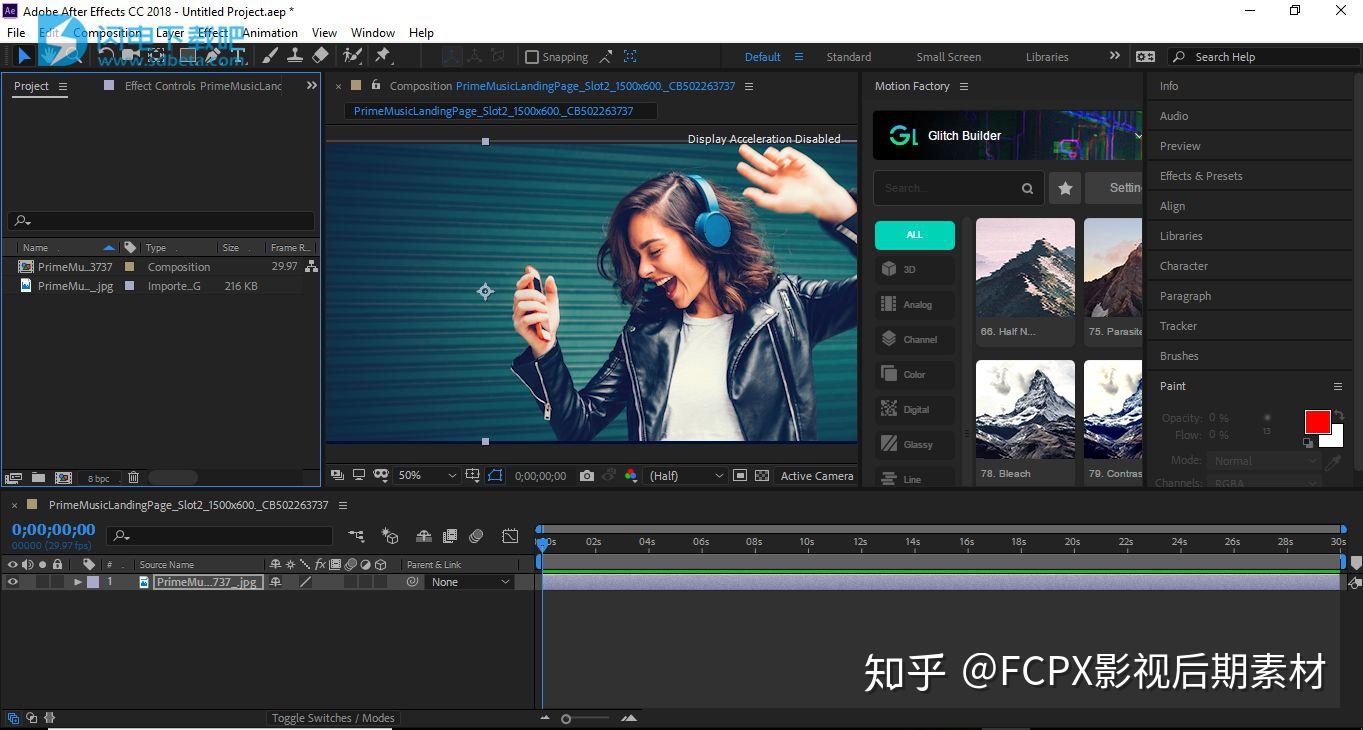Open the File menu
1363x730 pixels.
[16, 32]
